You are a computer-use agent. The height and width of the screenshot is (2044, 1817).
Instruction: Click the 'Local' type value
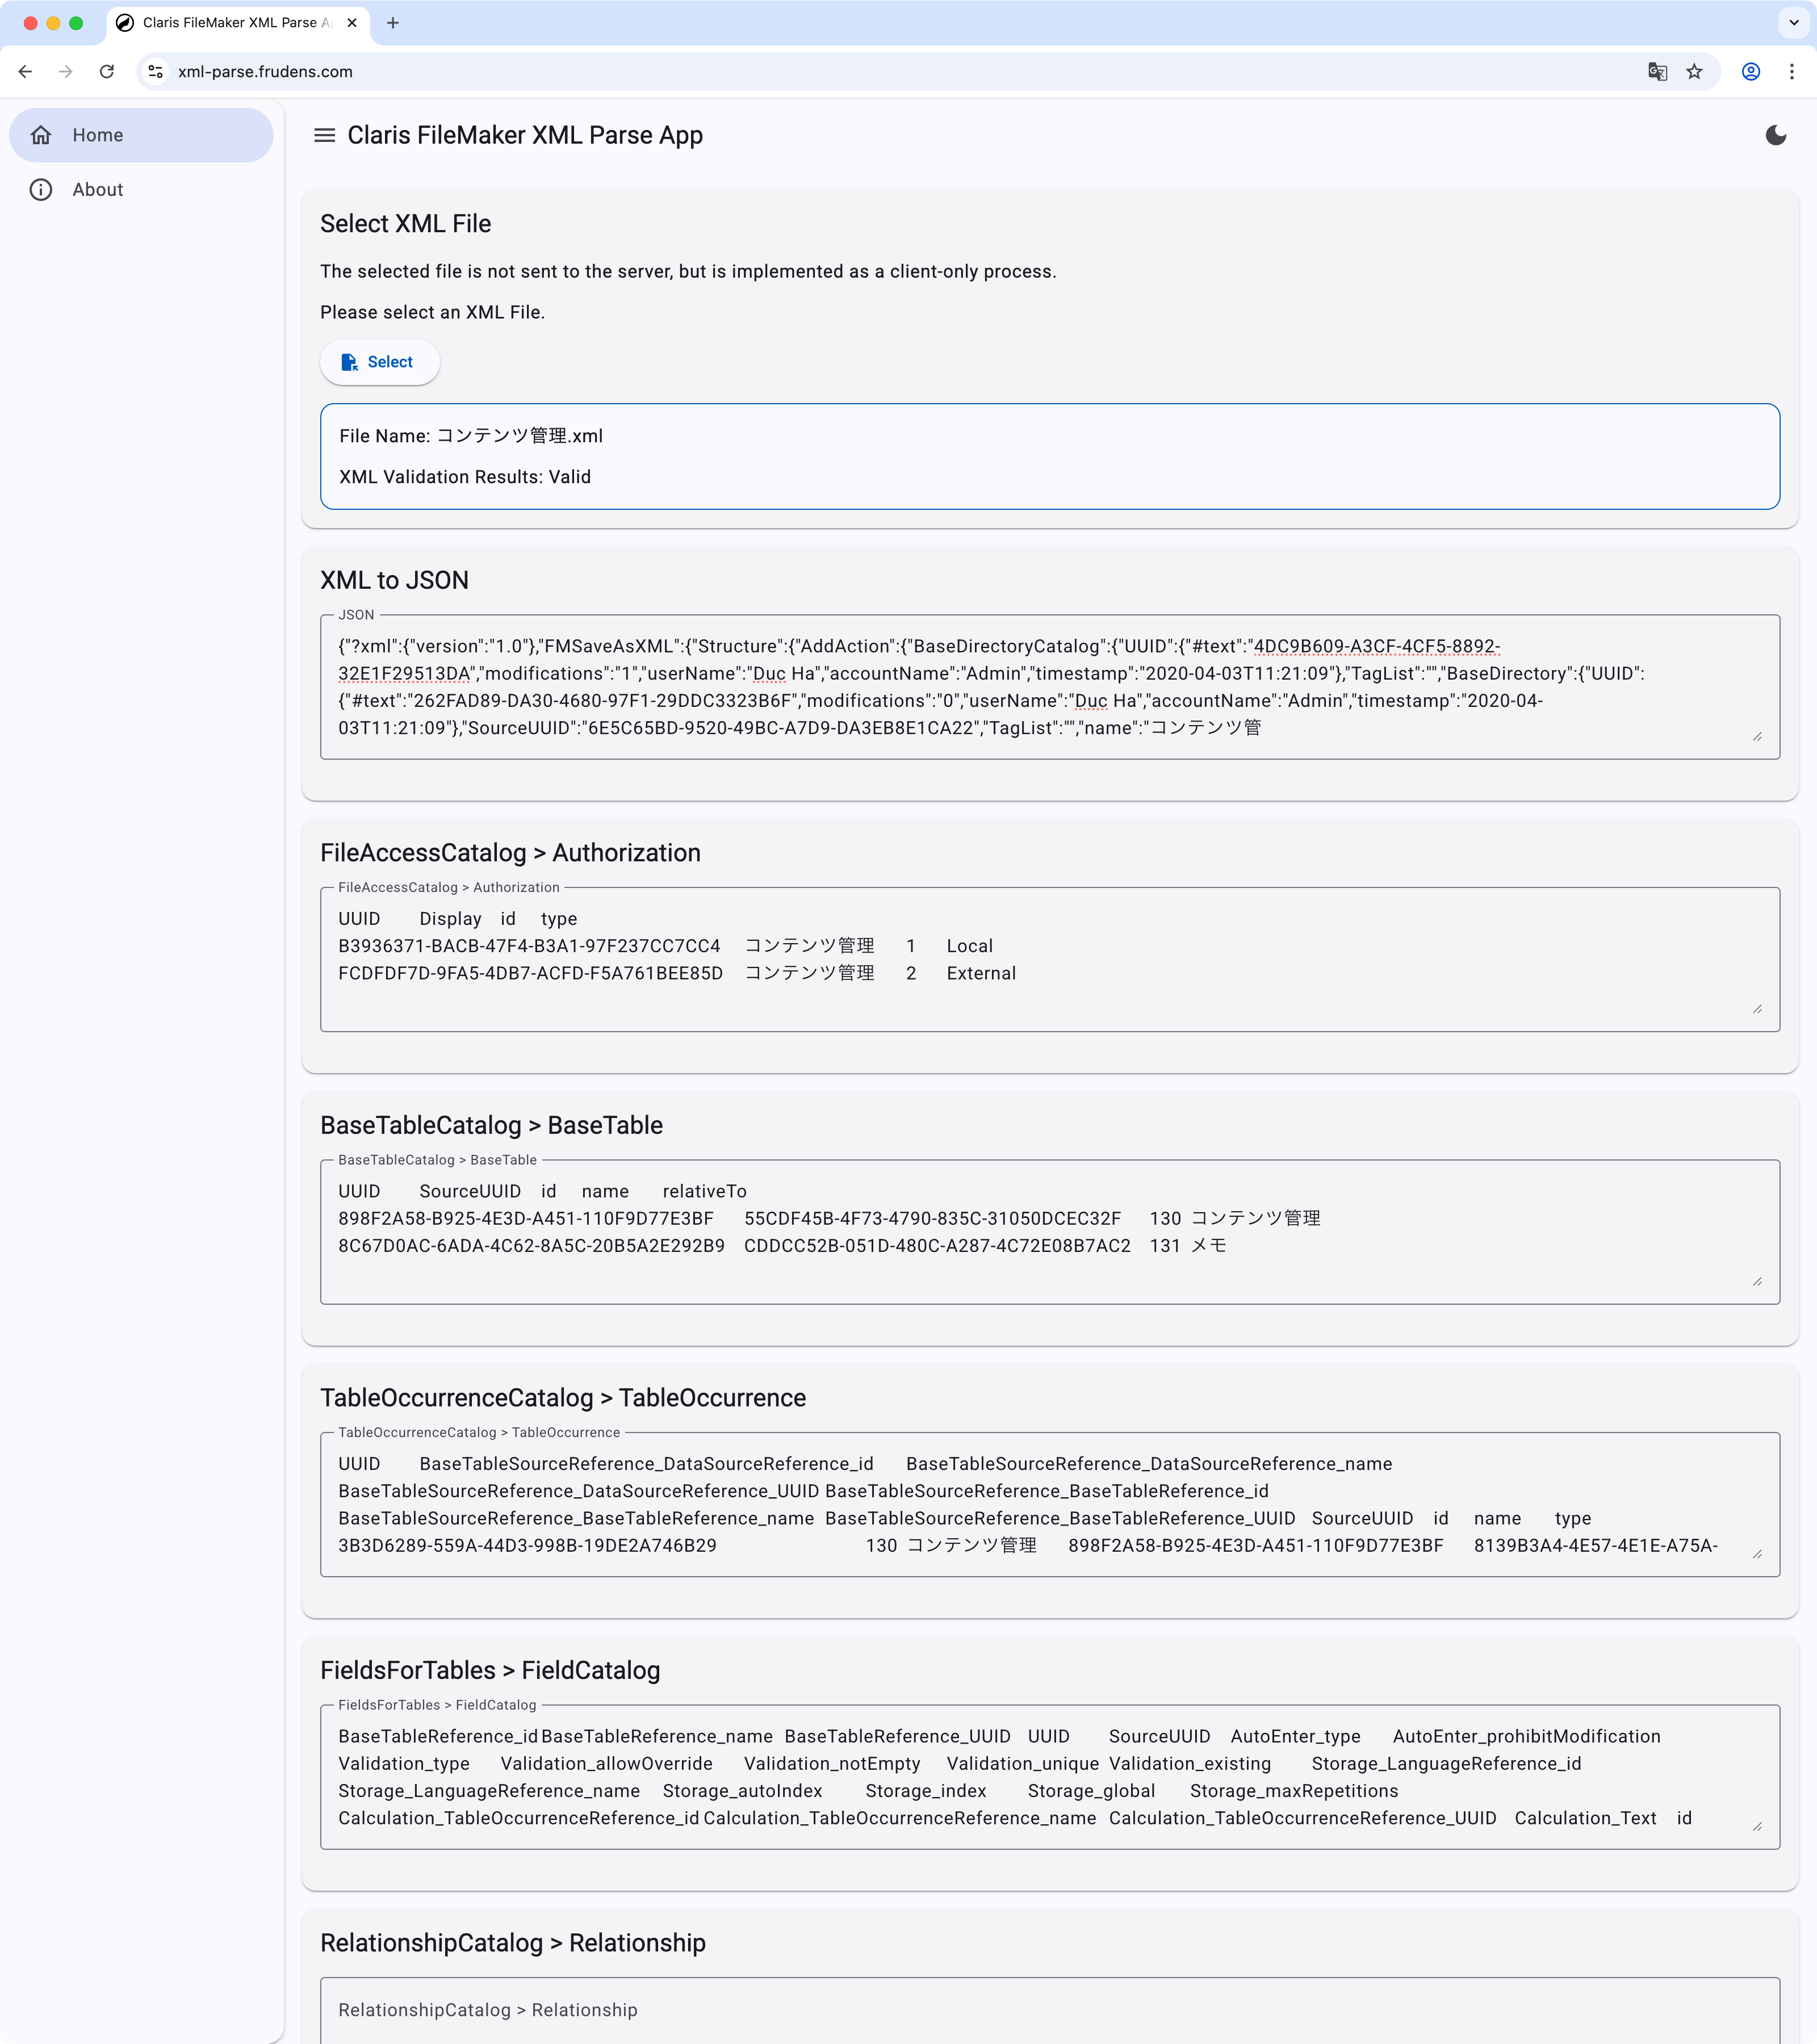969,946
